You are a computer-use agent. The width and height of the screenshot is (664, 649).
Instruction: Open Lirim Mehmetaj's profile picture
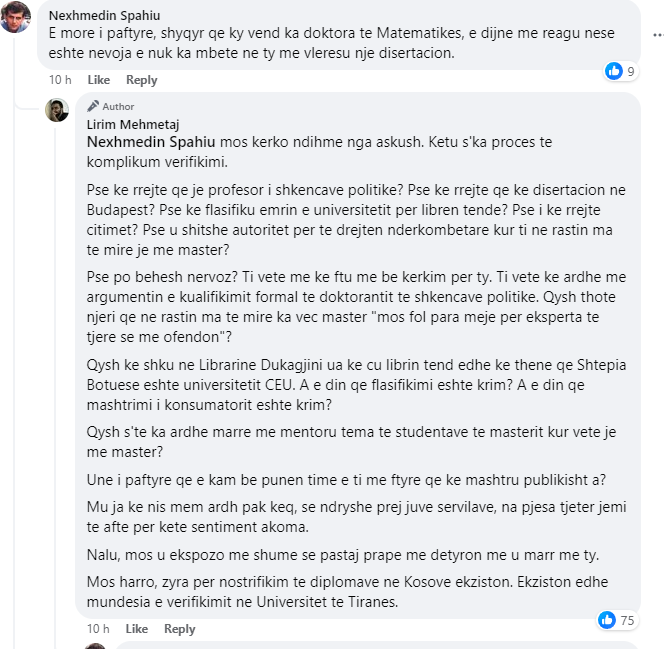pos(57,109)
